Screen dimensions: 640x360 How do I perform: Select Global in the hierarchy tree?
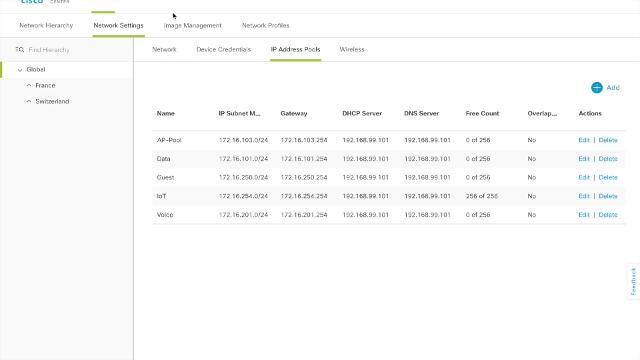click(x=36, y=69)
